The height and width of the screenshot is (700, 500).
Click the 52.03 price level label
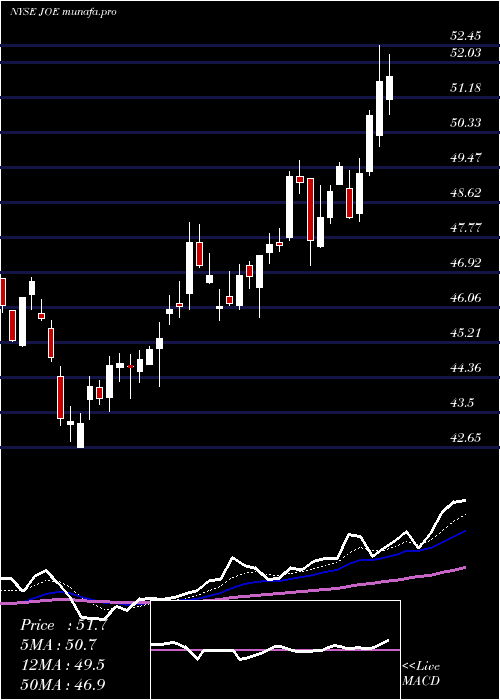point(466,53)
